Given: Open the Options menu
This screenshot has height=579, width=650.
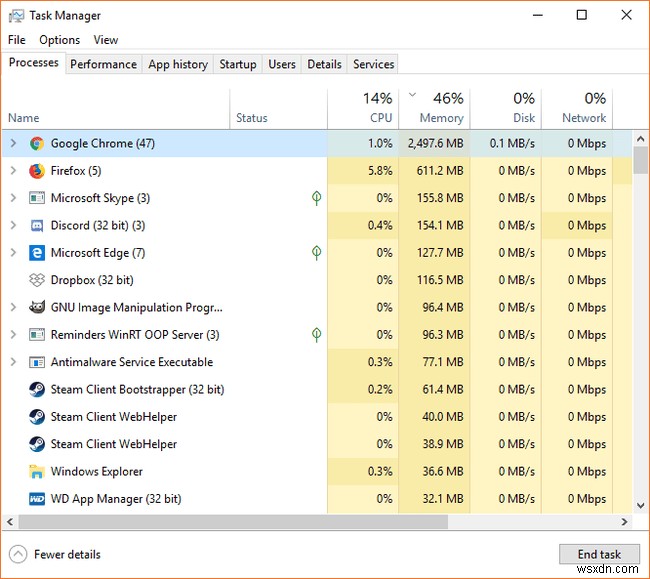Looking at the screenshot, I should coord(59,40).
